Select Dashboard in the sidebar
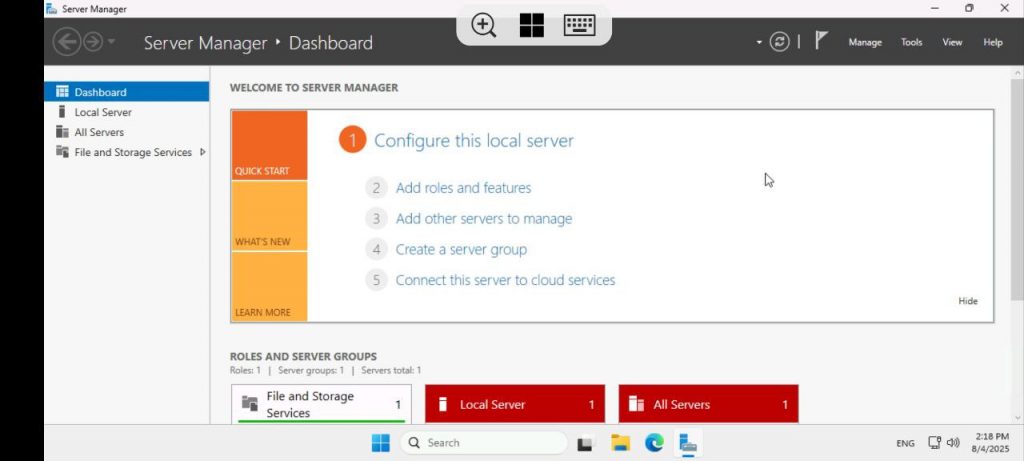Viewport: 1024px width, 461px height. click(x=127, y=92)
